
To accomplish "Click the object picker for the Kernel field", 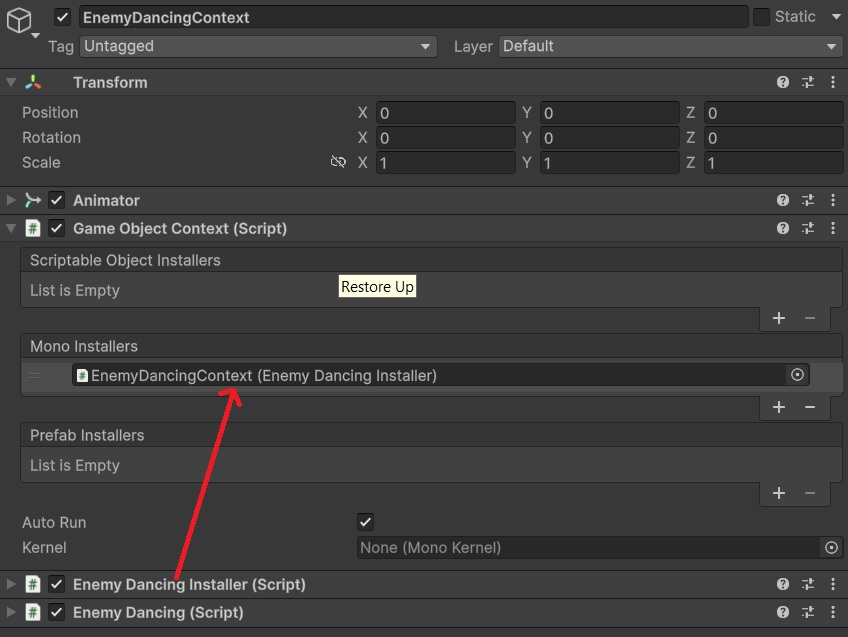I will (x=831, y=548).
